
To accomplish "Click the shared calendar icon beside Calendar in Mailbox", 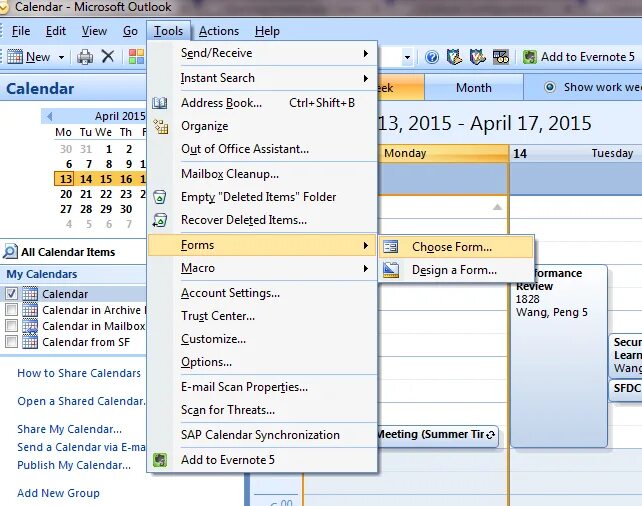I will pyautogui.click(x=30, y=326).
